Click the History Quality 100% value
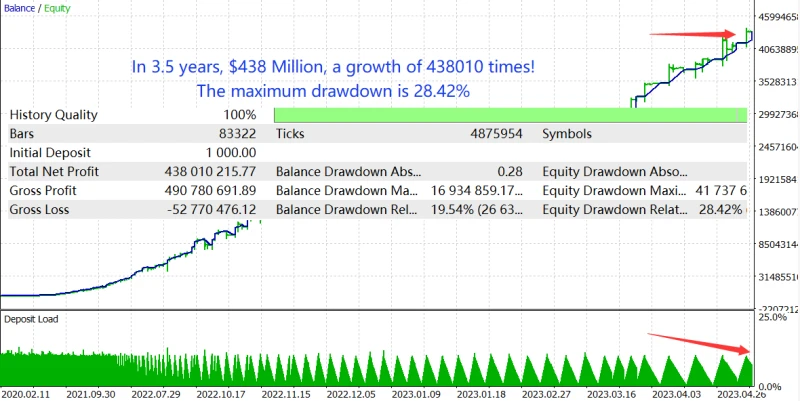Image resolution: width=800 pixels, height=401 pixels. (x=239, y=115)
